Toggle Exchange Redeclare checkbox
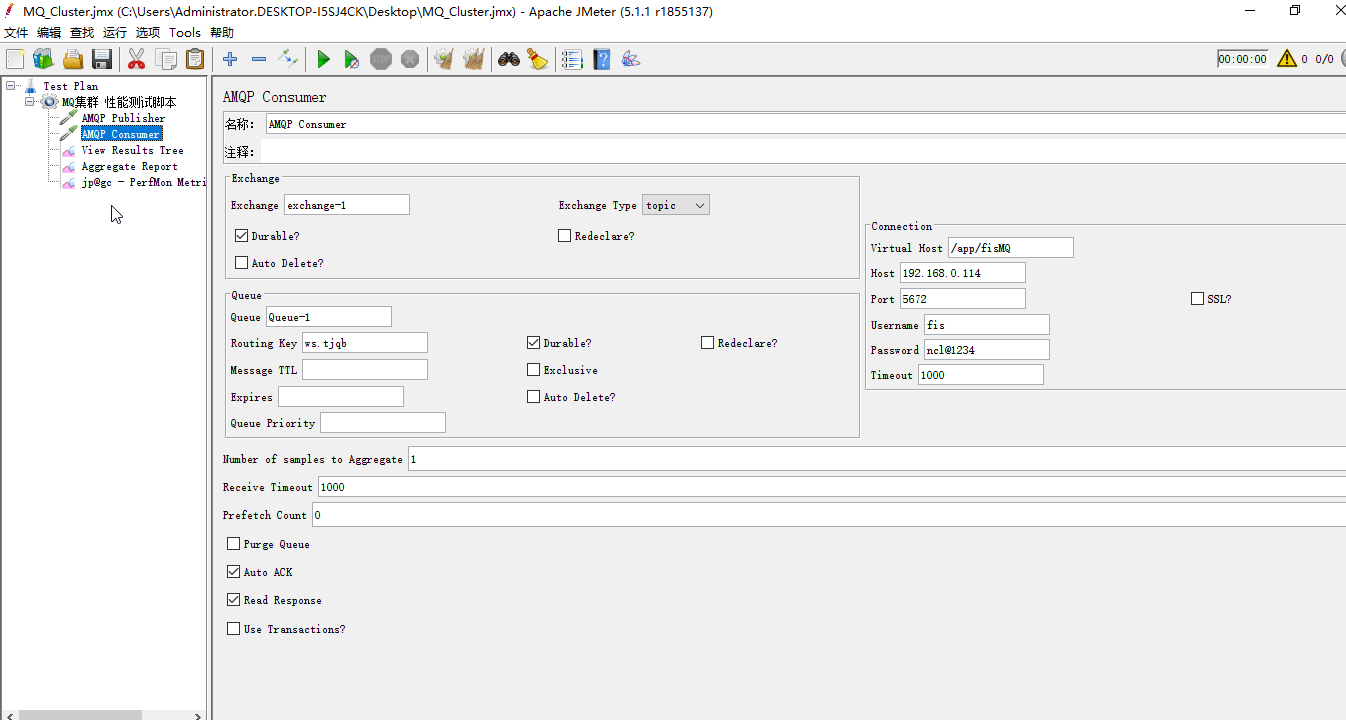Viewport: 1346px width, 720px height. tap(564, 236)
